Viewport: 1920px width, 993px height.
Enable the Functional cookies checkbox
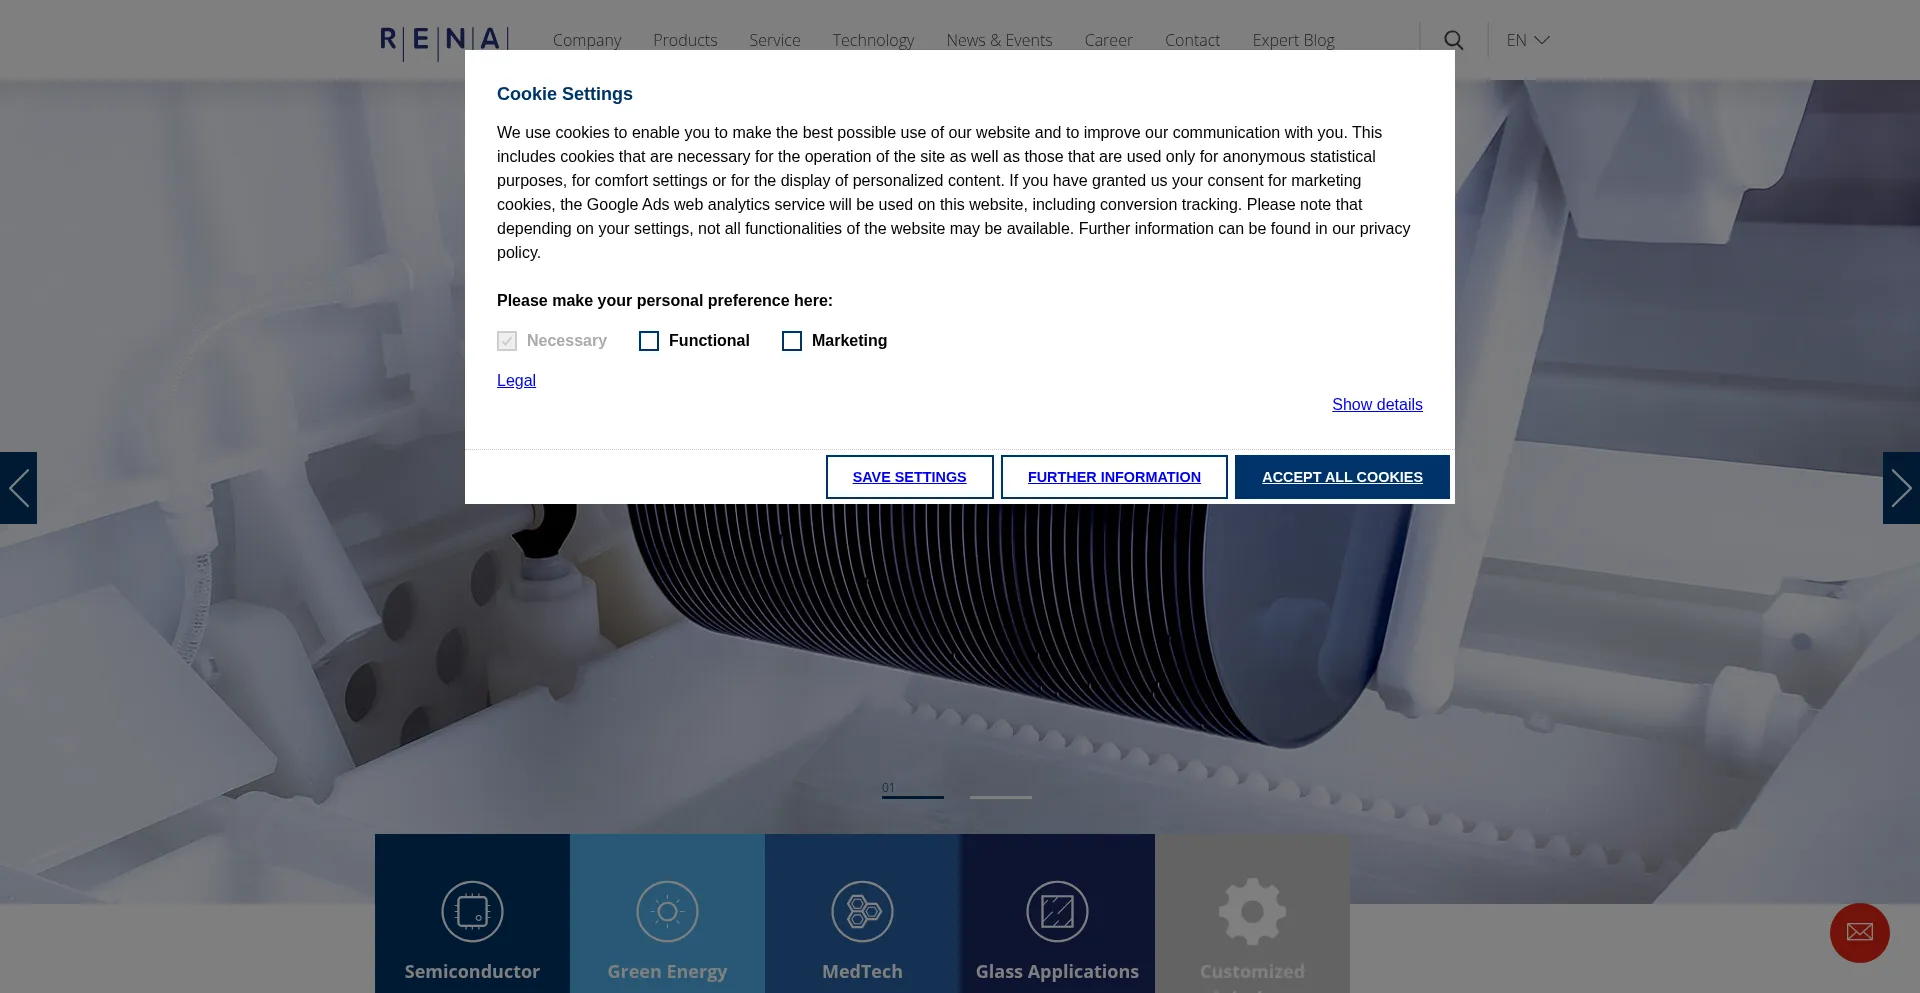(649, 341)
